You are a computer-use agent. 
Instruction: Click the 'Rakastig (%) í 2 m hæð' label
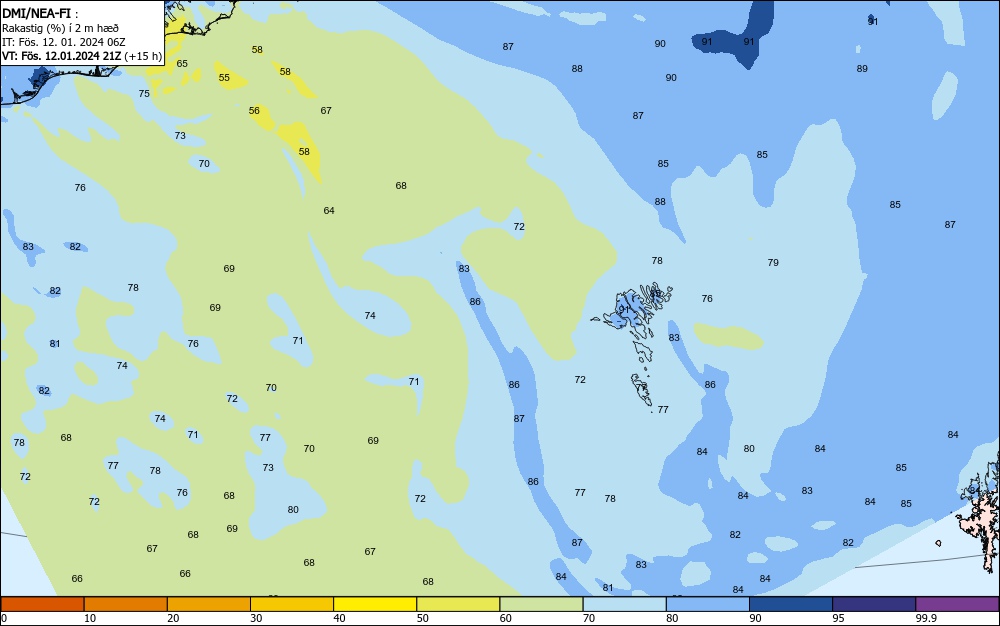[x=60, y=28]
